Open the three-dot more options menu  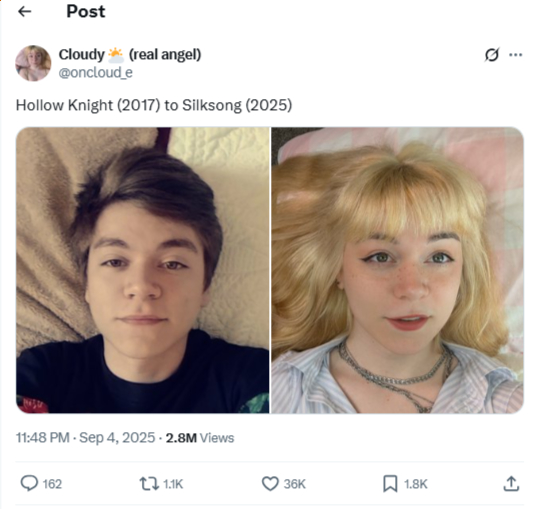[516, 55]
